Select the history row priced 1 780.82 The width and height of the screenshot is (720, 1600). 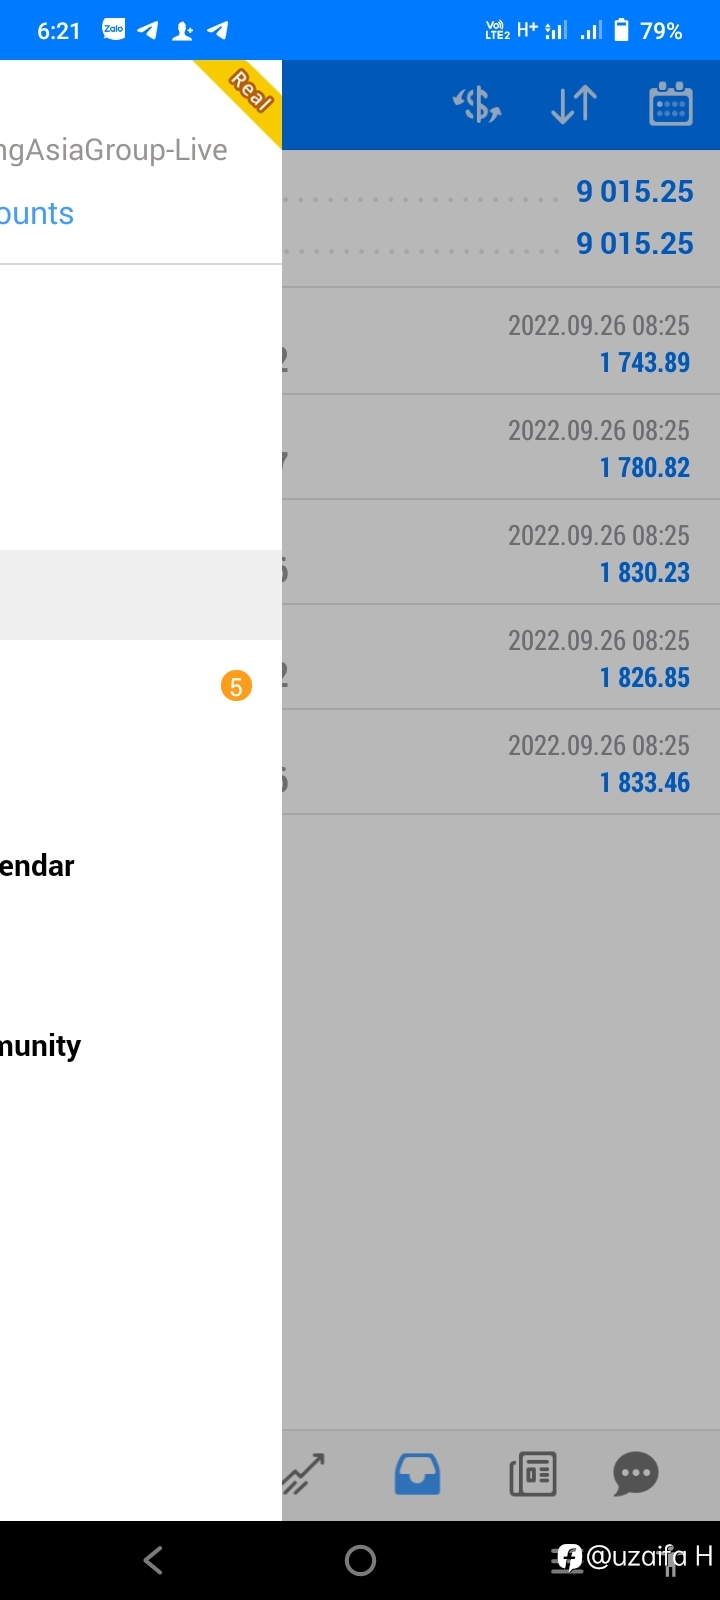[501, 447]
